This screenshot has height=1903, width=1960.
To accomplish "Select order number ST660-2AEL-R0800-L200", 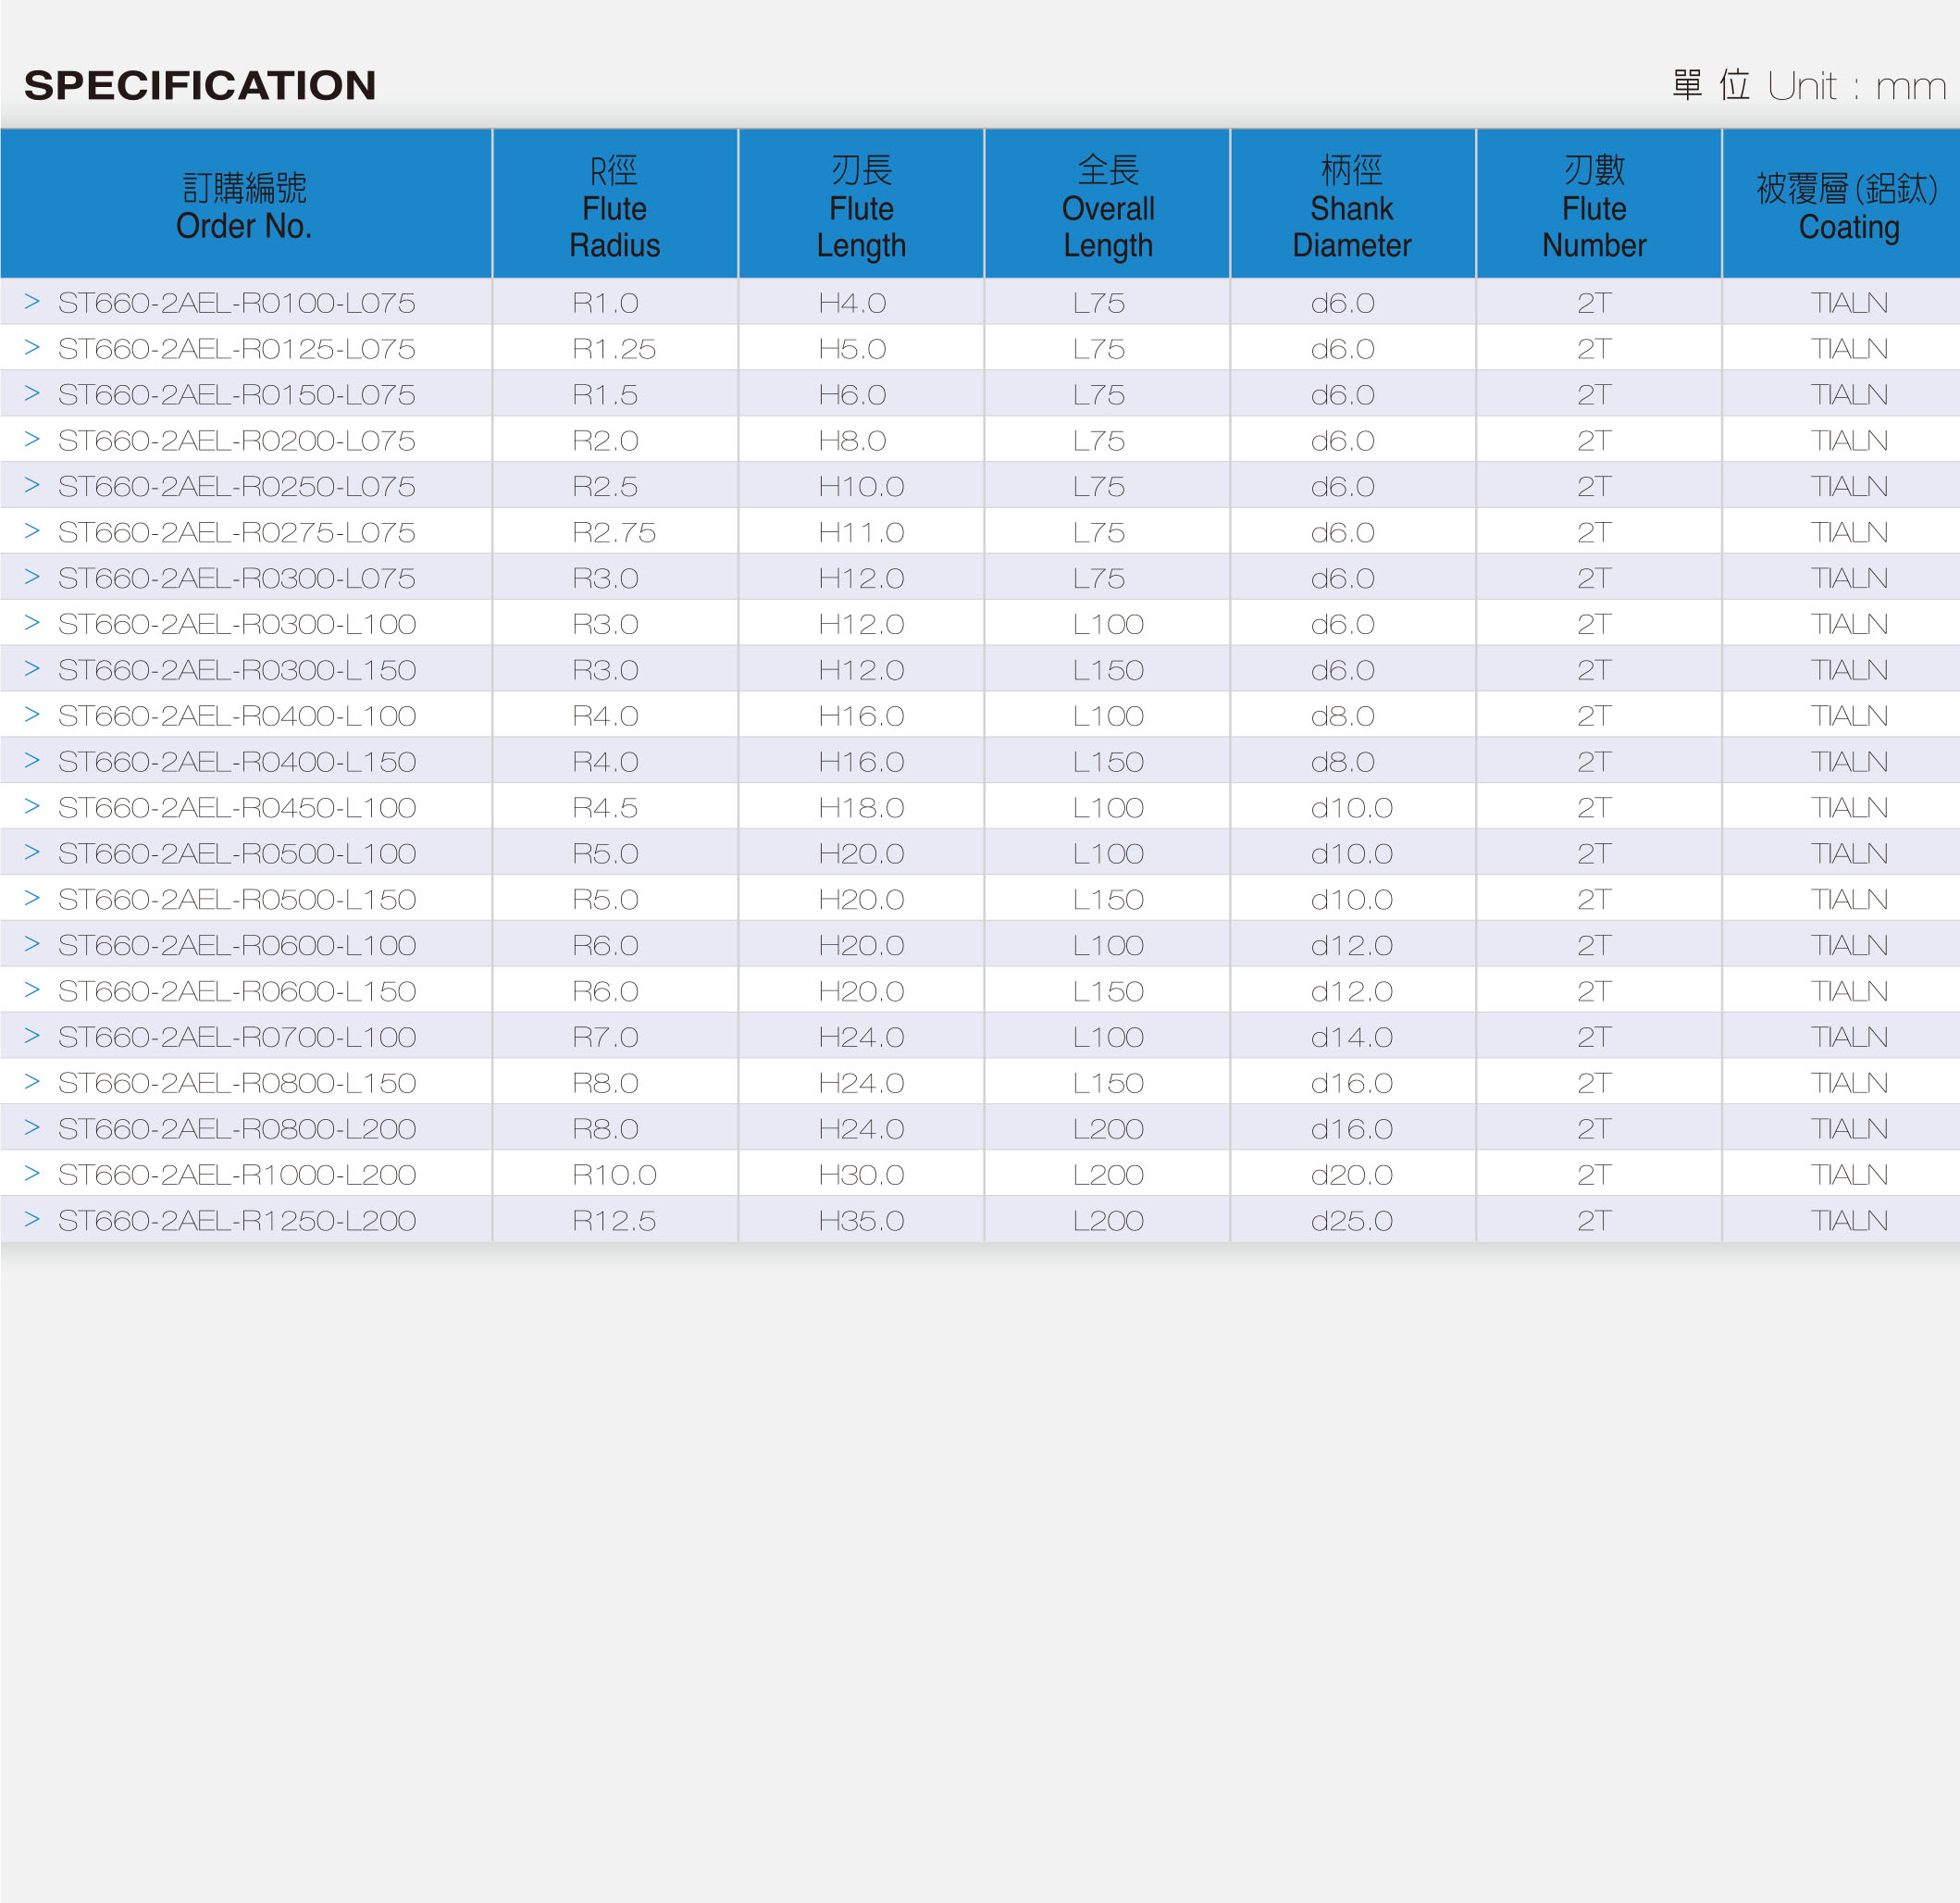I will [237, 1129].
